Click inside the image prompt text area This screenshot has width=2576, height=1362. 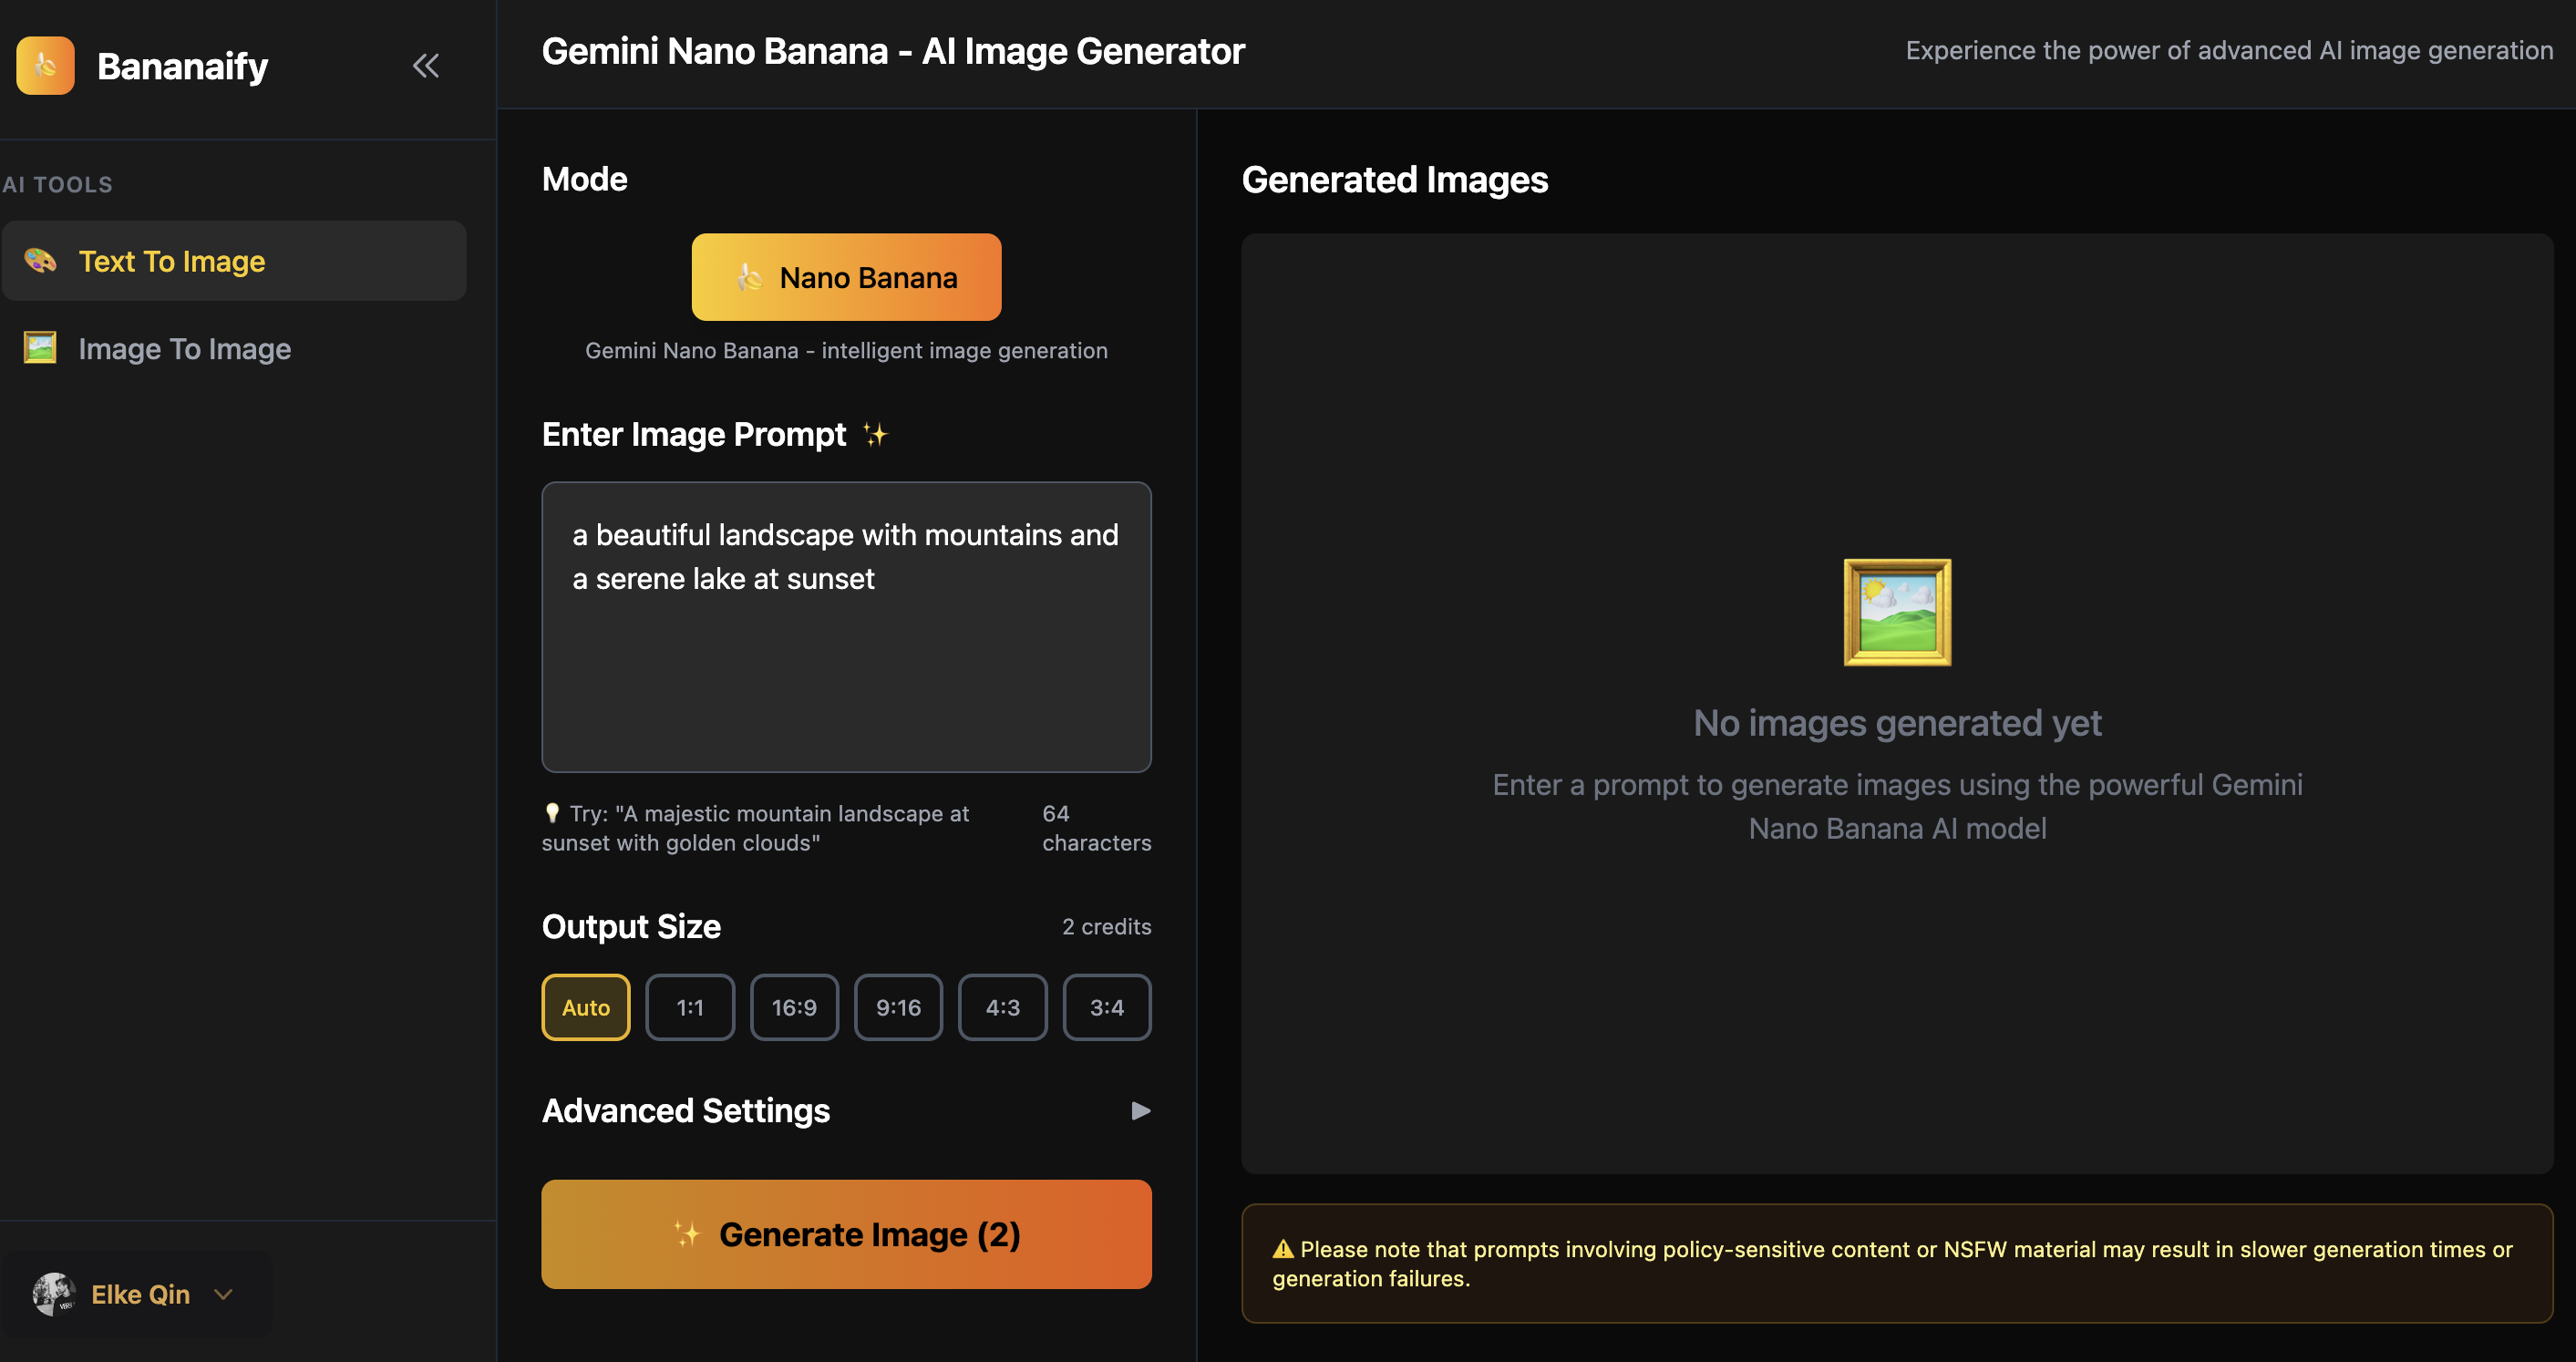click(846, 627)
